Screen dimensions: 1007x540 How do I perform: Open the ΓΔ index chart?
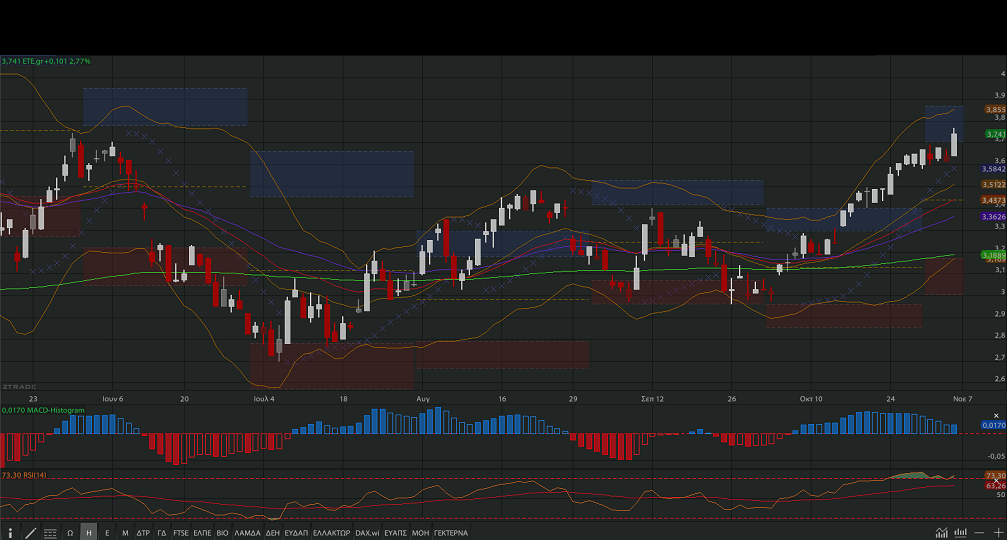162,533
